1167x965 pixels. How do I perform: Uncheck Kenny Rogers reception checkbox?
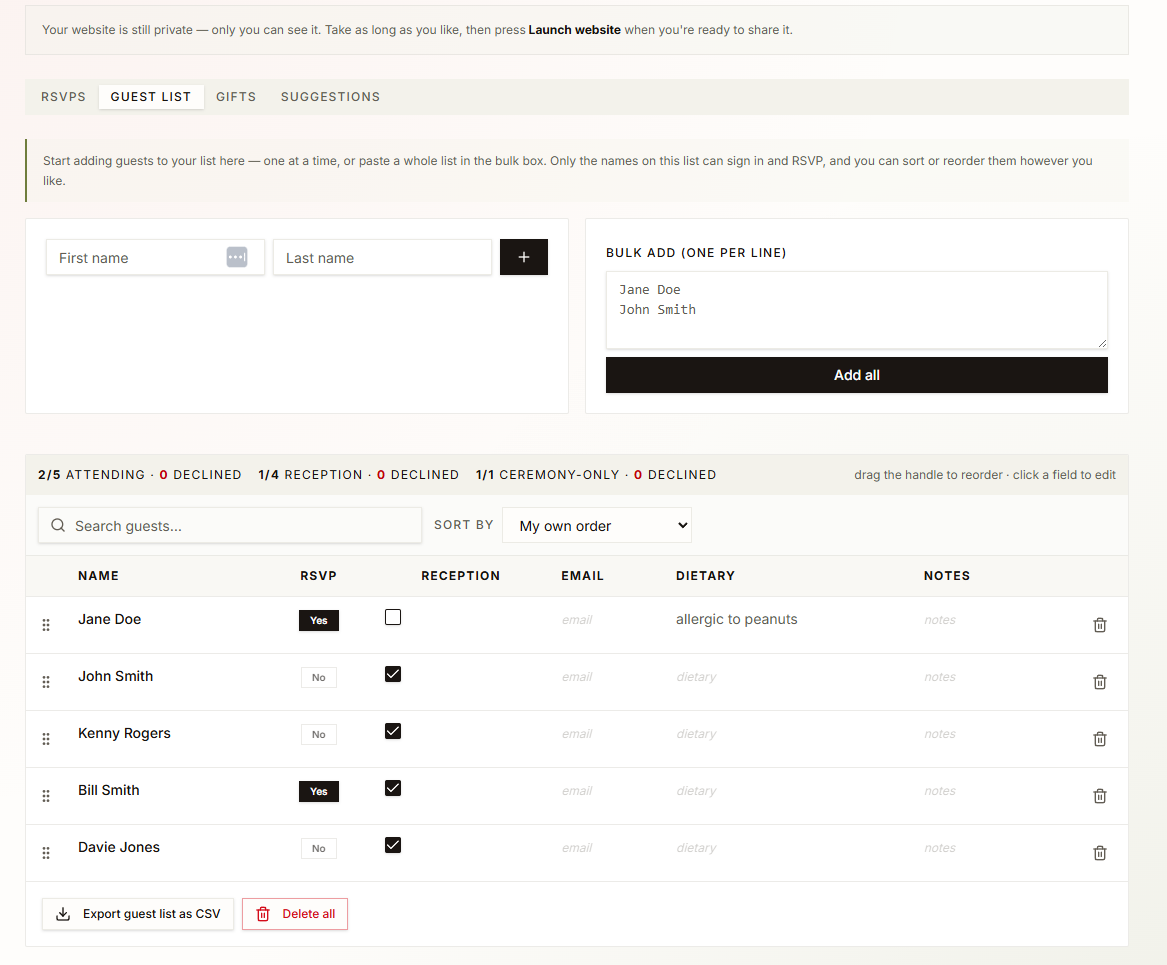coord(393,731)
